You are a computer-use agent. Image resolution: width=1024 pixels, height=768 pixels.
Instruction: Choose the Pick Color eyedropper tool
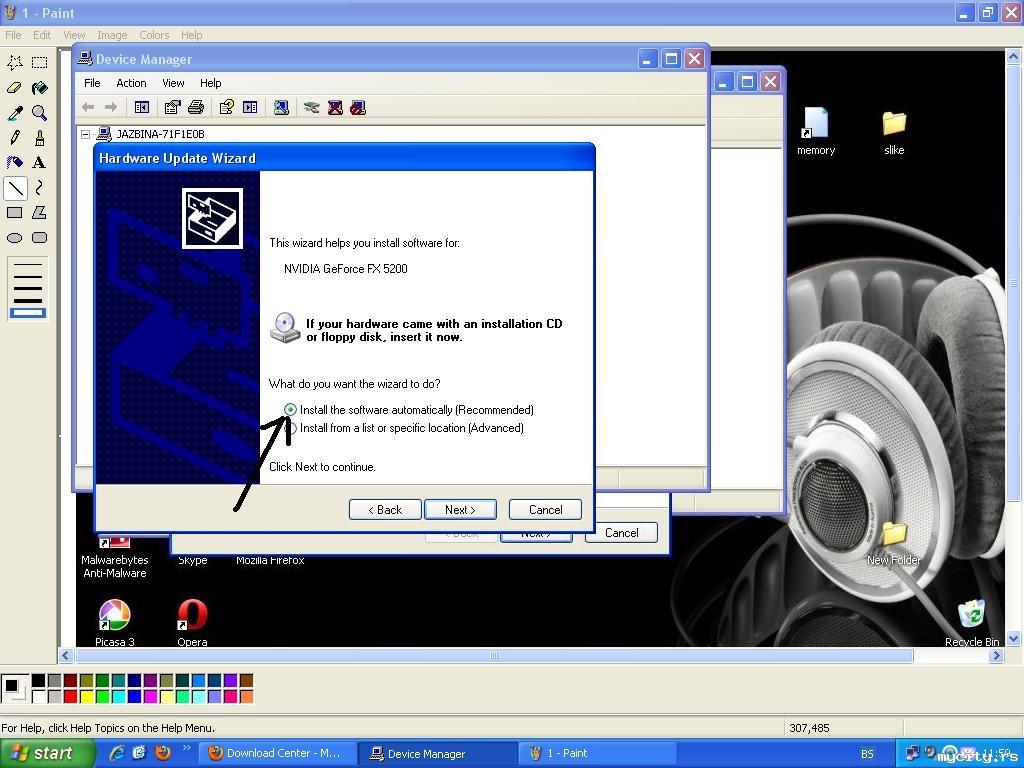click(15, 113)
